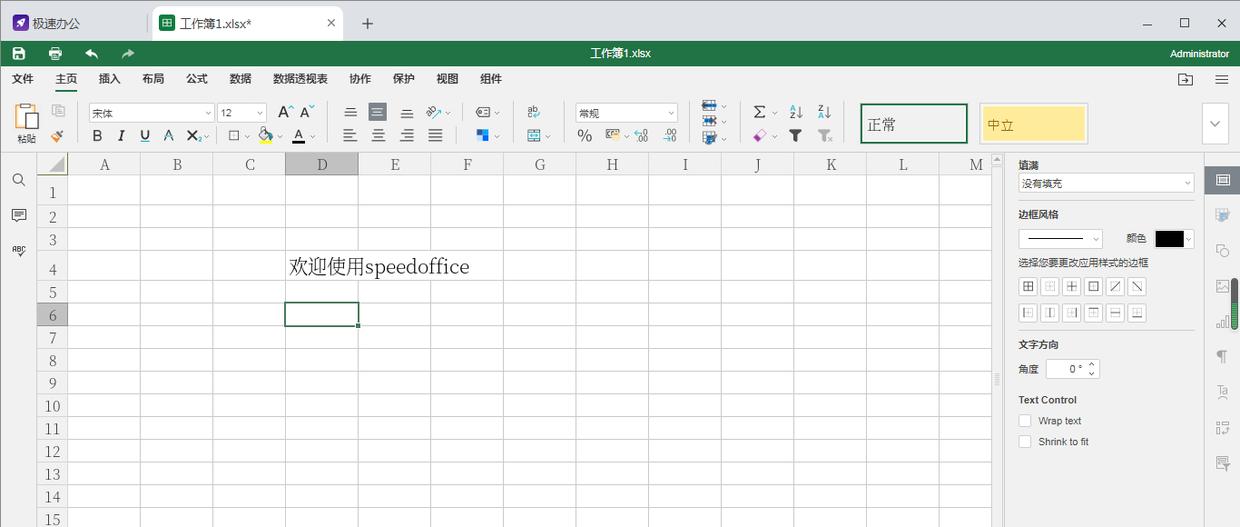This screenshot has height=527, width=1240.
Task: Undo the last action
Action: [x=92, y=53]
